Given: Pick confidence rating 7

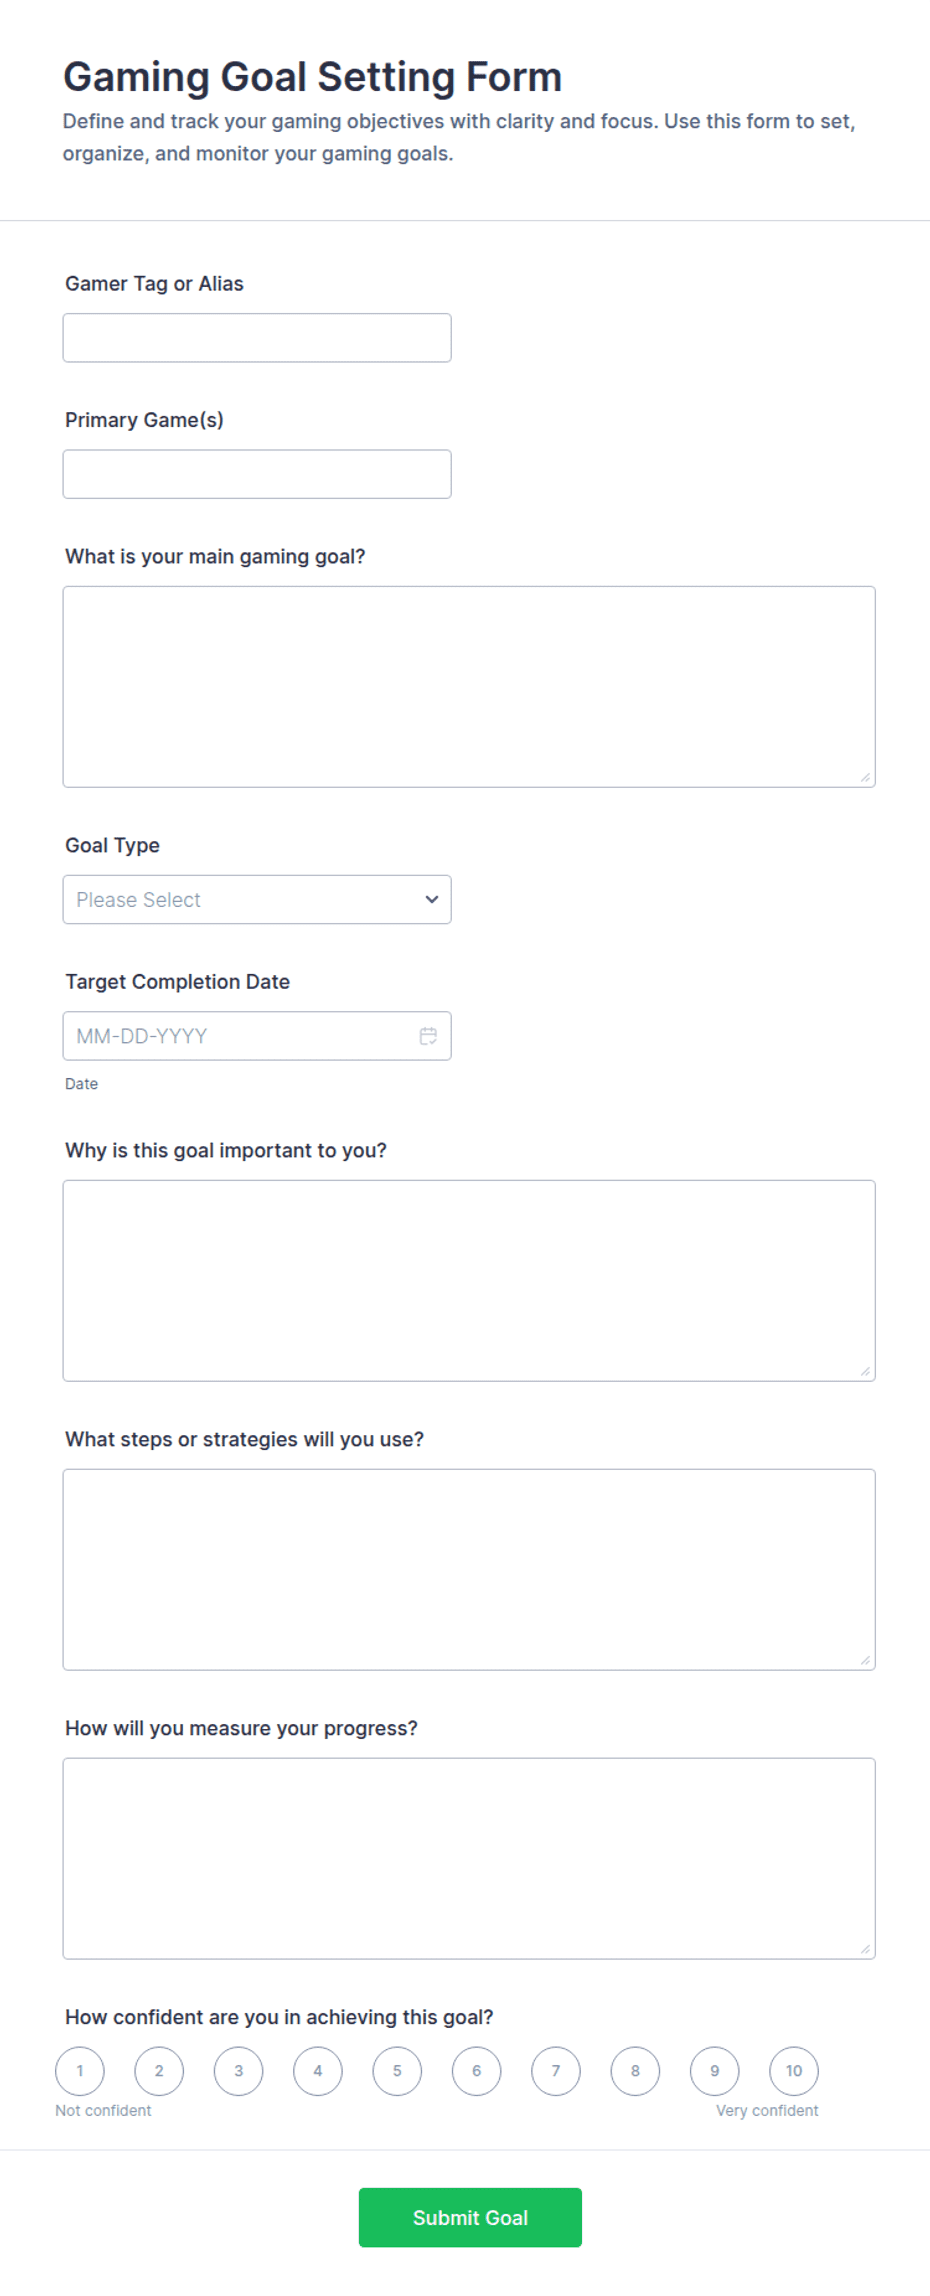Looking at the screenshot, I should (556, 2070).
